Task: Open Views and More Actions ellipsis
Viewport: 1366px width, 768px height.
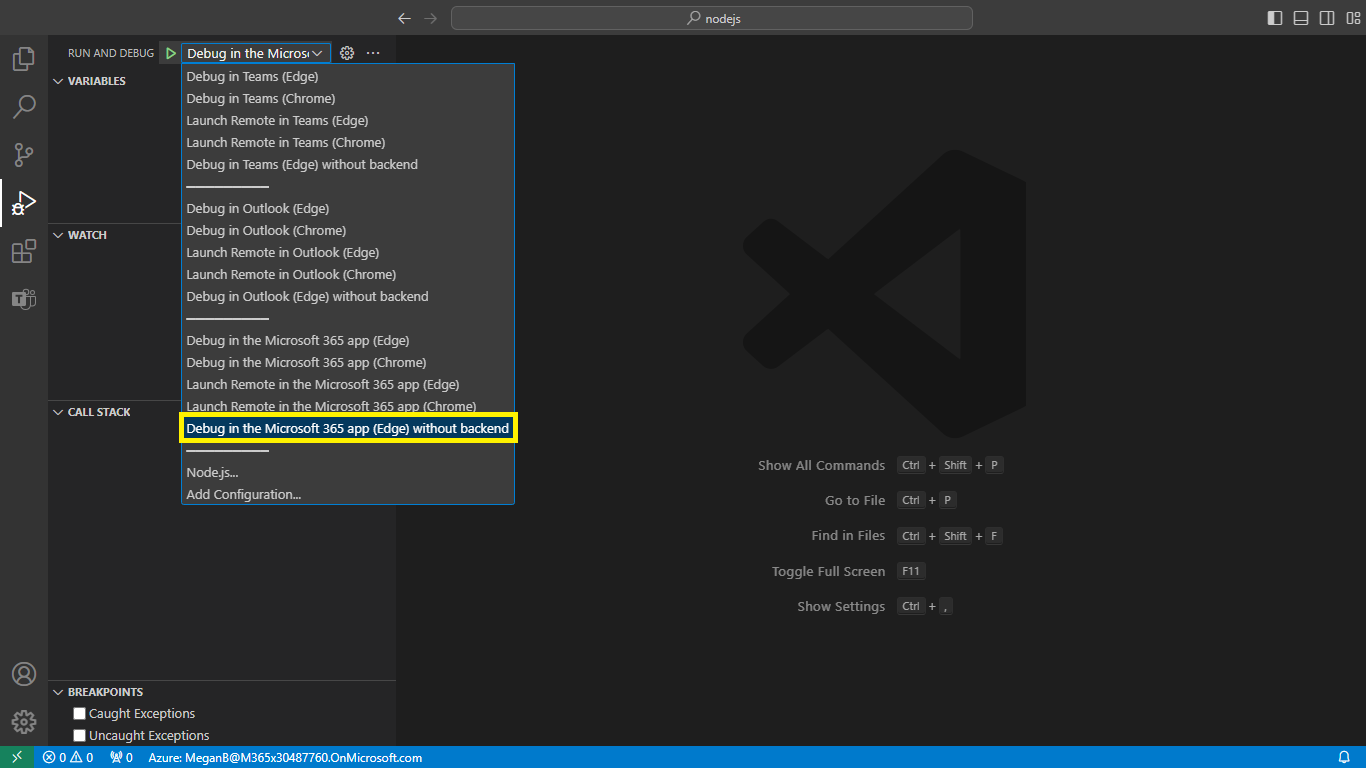Action: (373, 53)
